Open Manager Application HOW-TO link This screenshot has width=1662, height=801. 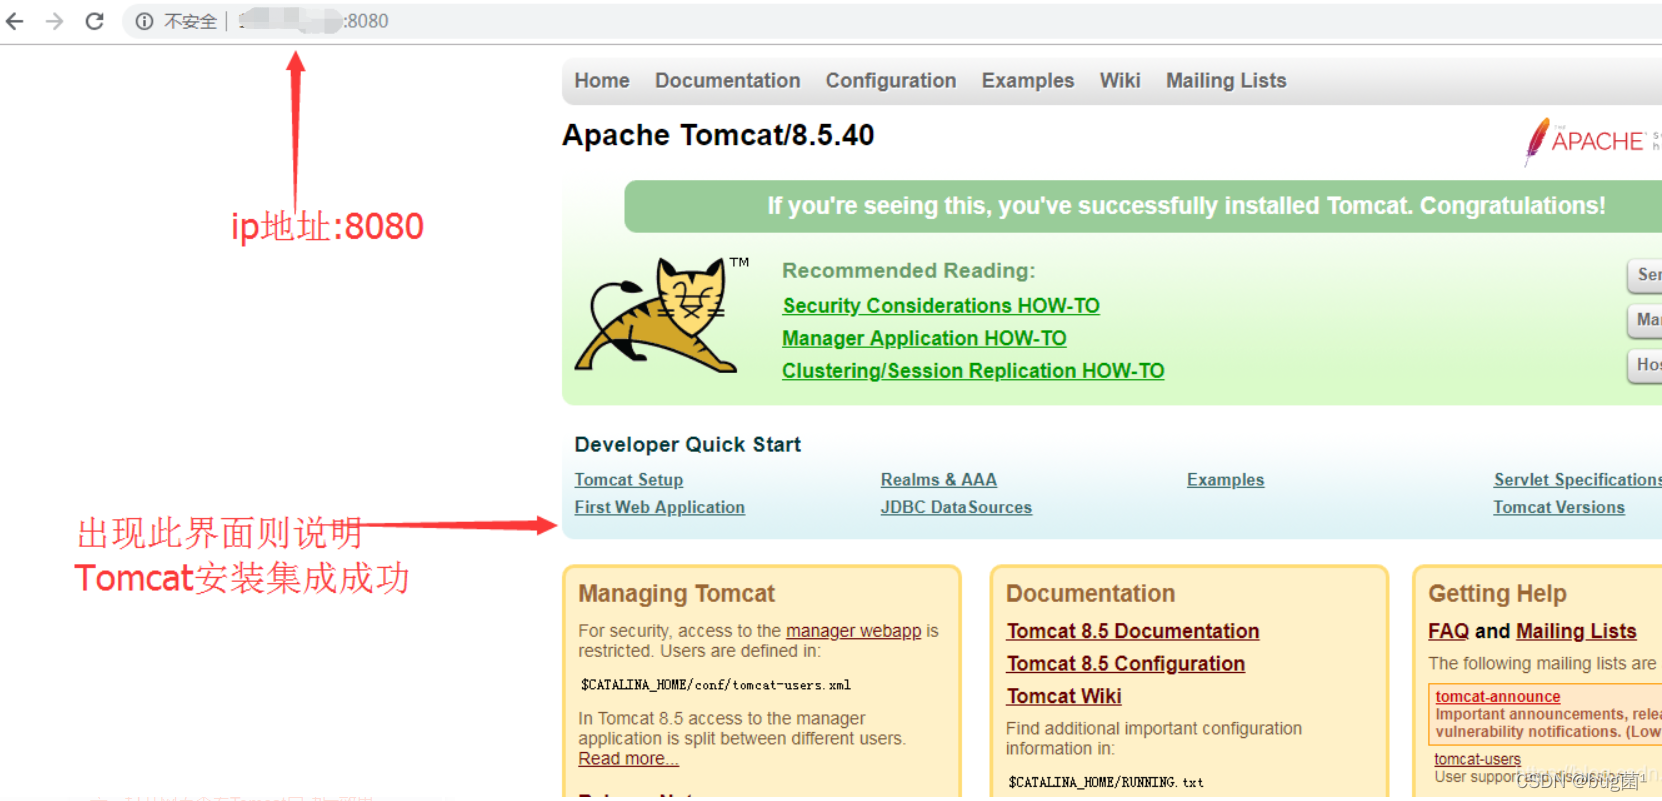pos(924,338)
